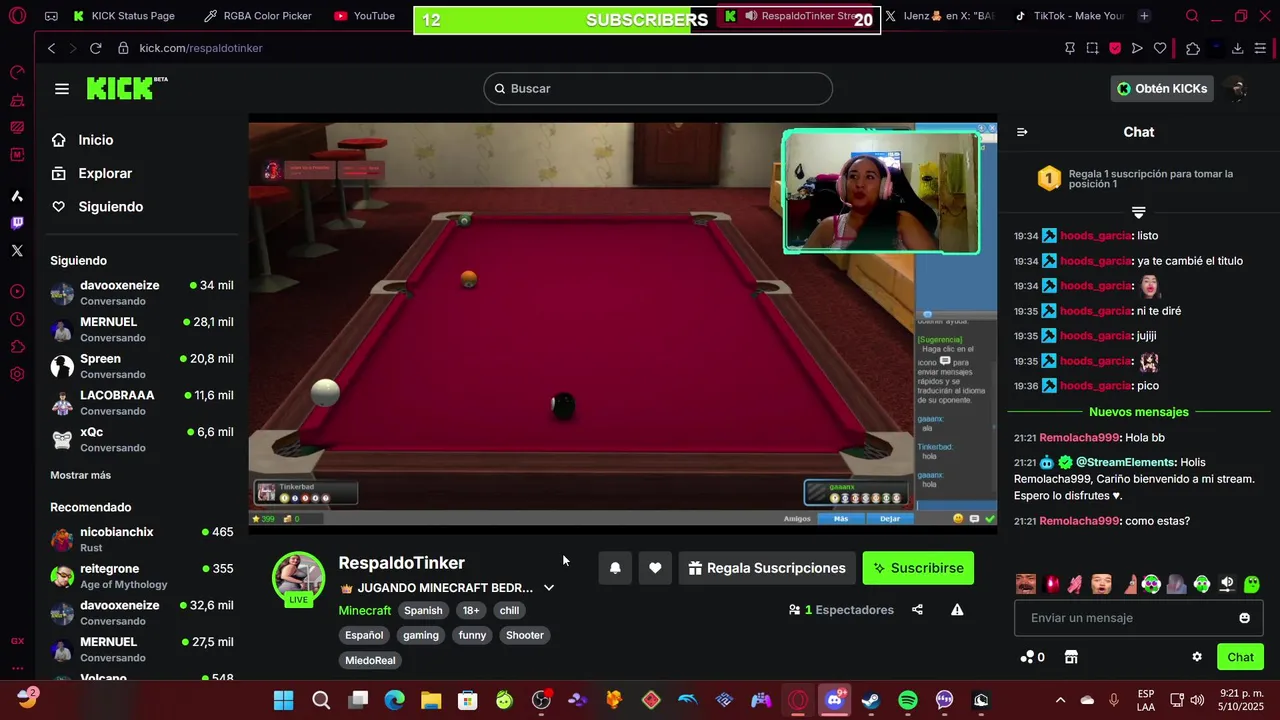
Task: Open the Minecraft category link
Action: pos(365,611)
